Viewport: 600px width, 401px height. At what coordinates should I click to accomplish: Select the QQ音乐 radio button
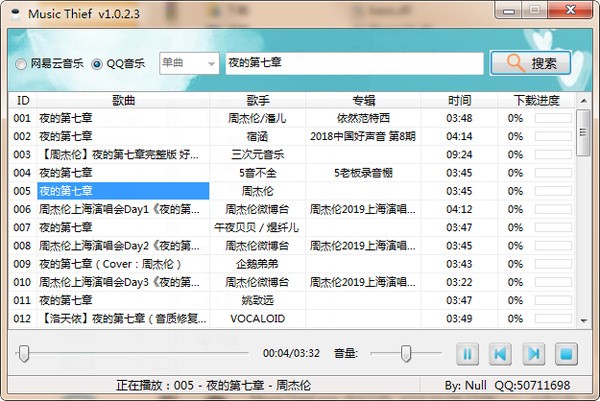click(97, 64)
